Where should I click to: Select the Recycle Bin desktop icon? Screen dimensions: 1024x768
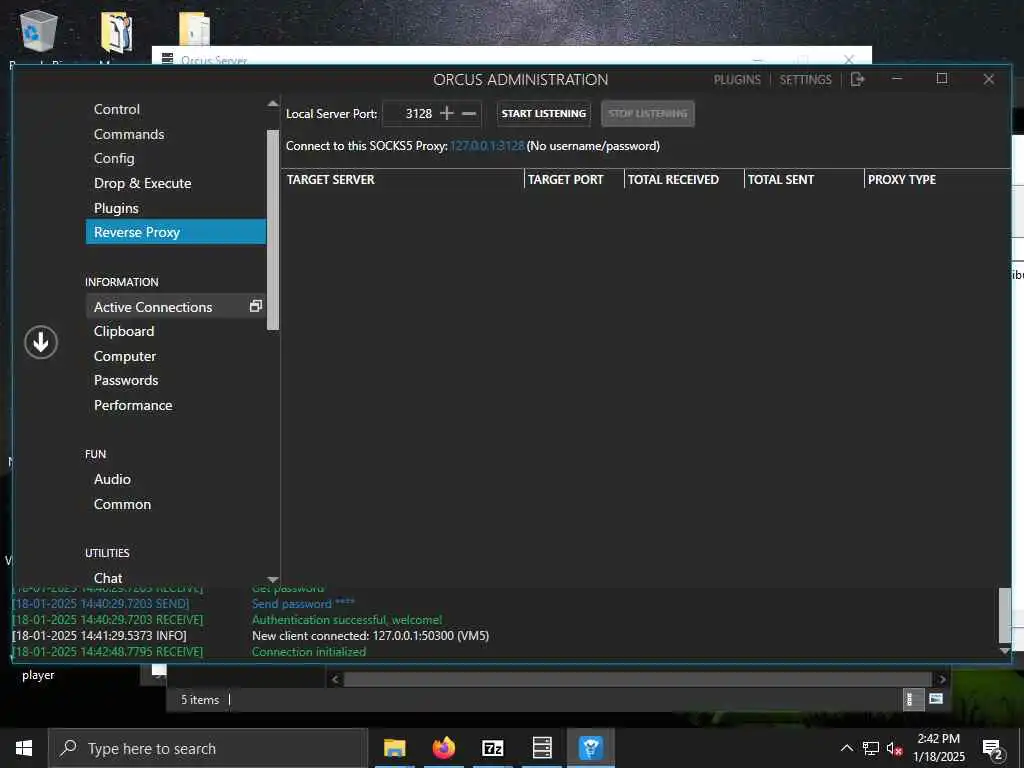click(39, 31)
